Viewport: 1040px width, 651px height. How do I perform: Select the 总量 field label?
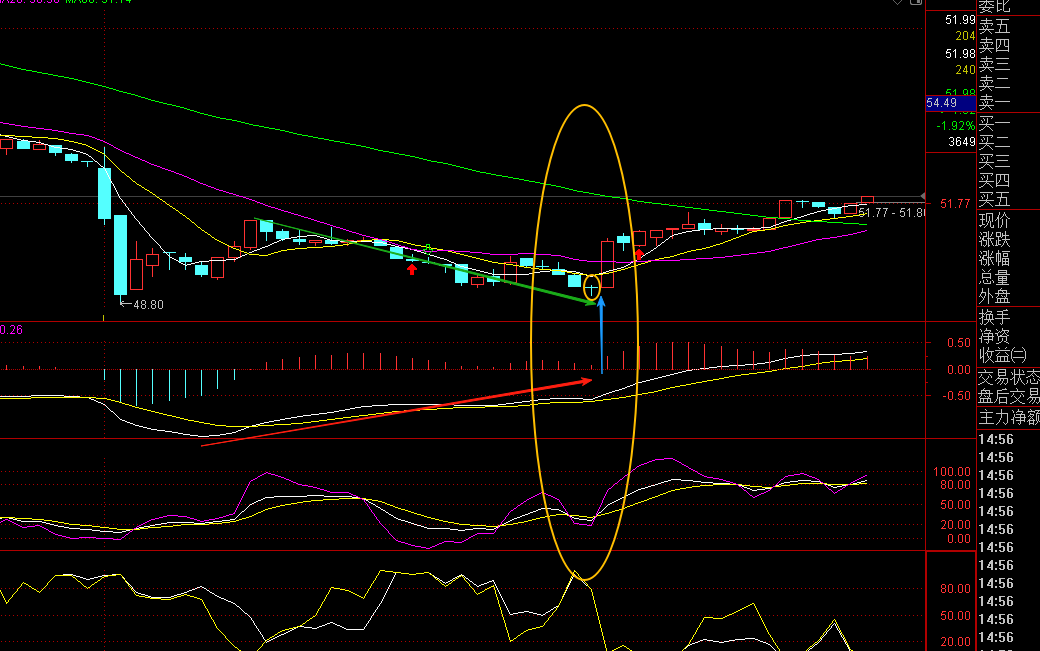coord(994,277)
